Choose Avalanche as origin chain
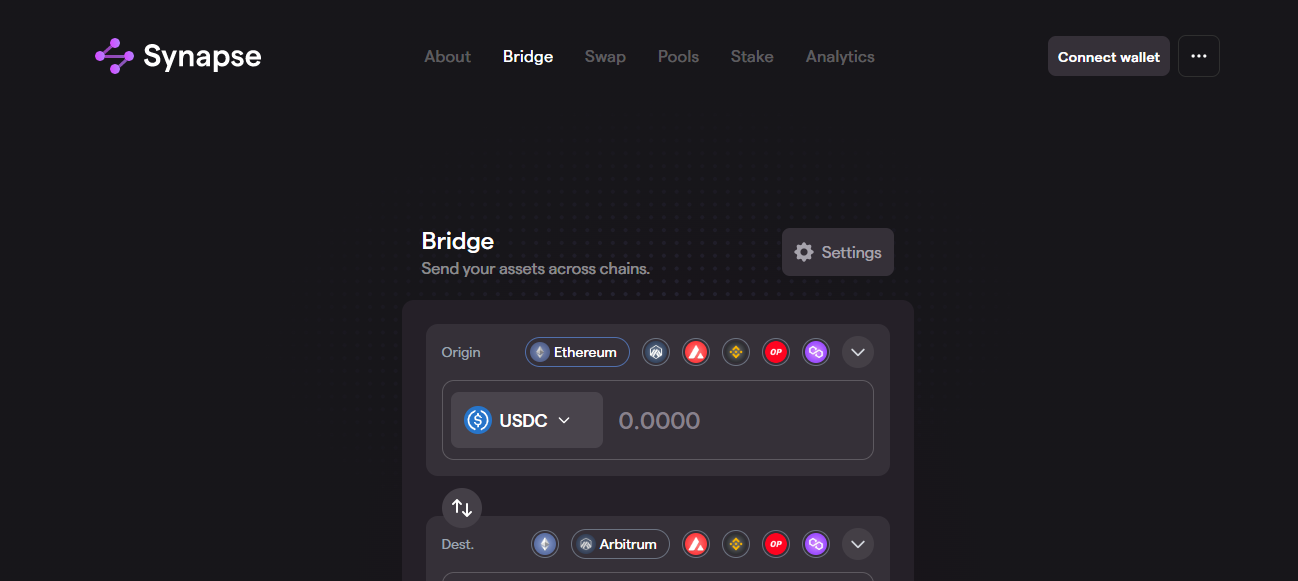 click(696, 352)
